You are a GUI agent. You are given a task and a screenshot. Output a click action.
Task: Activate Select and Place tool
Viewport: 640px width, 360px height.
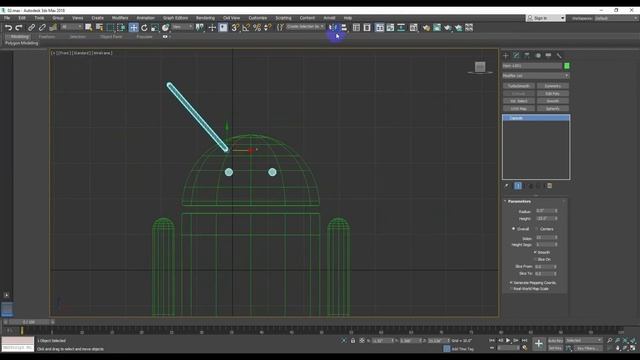tap(165, 27)
